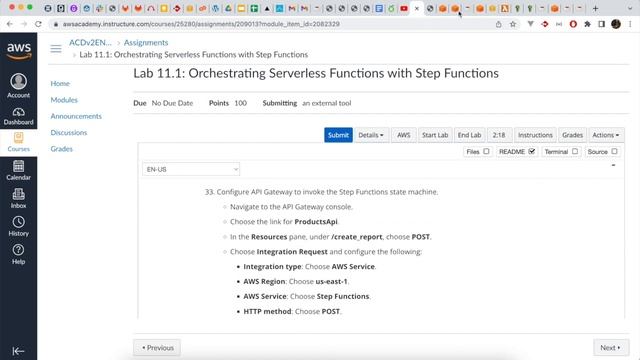The width and height of the screenshot is (640, 360).
Task: Open the Home course link
Action: tap(60, 84)
